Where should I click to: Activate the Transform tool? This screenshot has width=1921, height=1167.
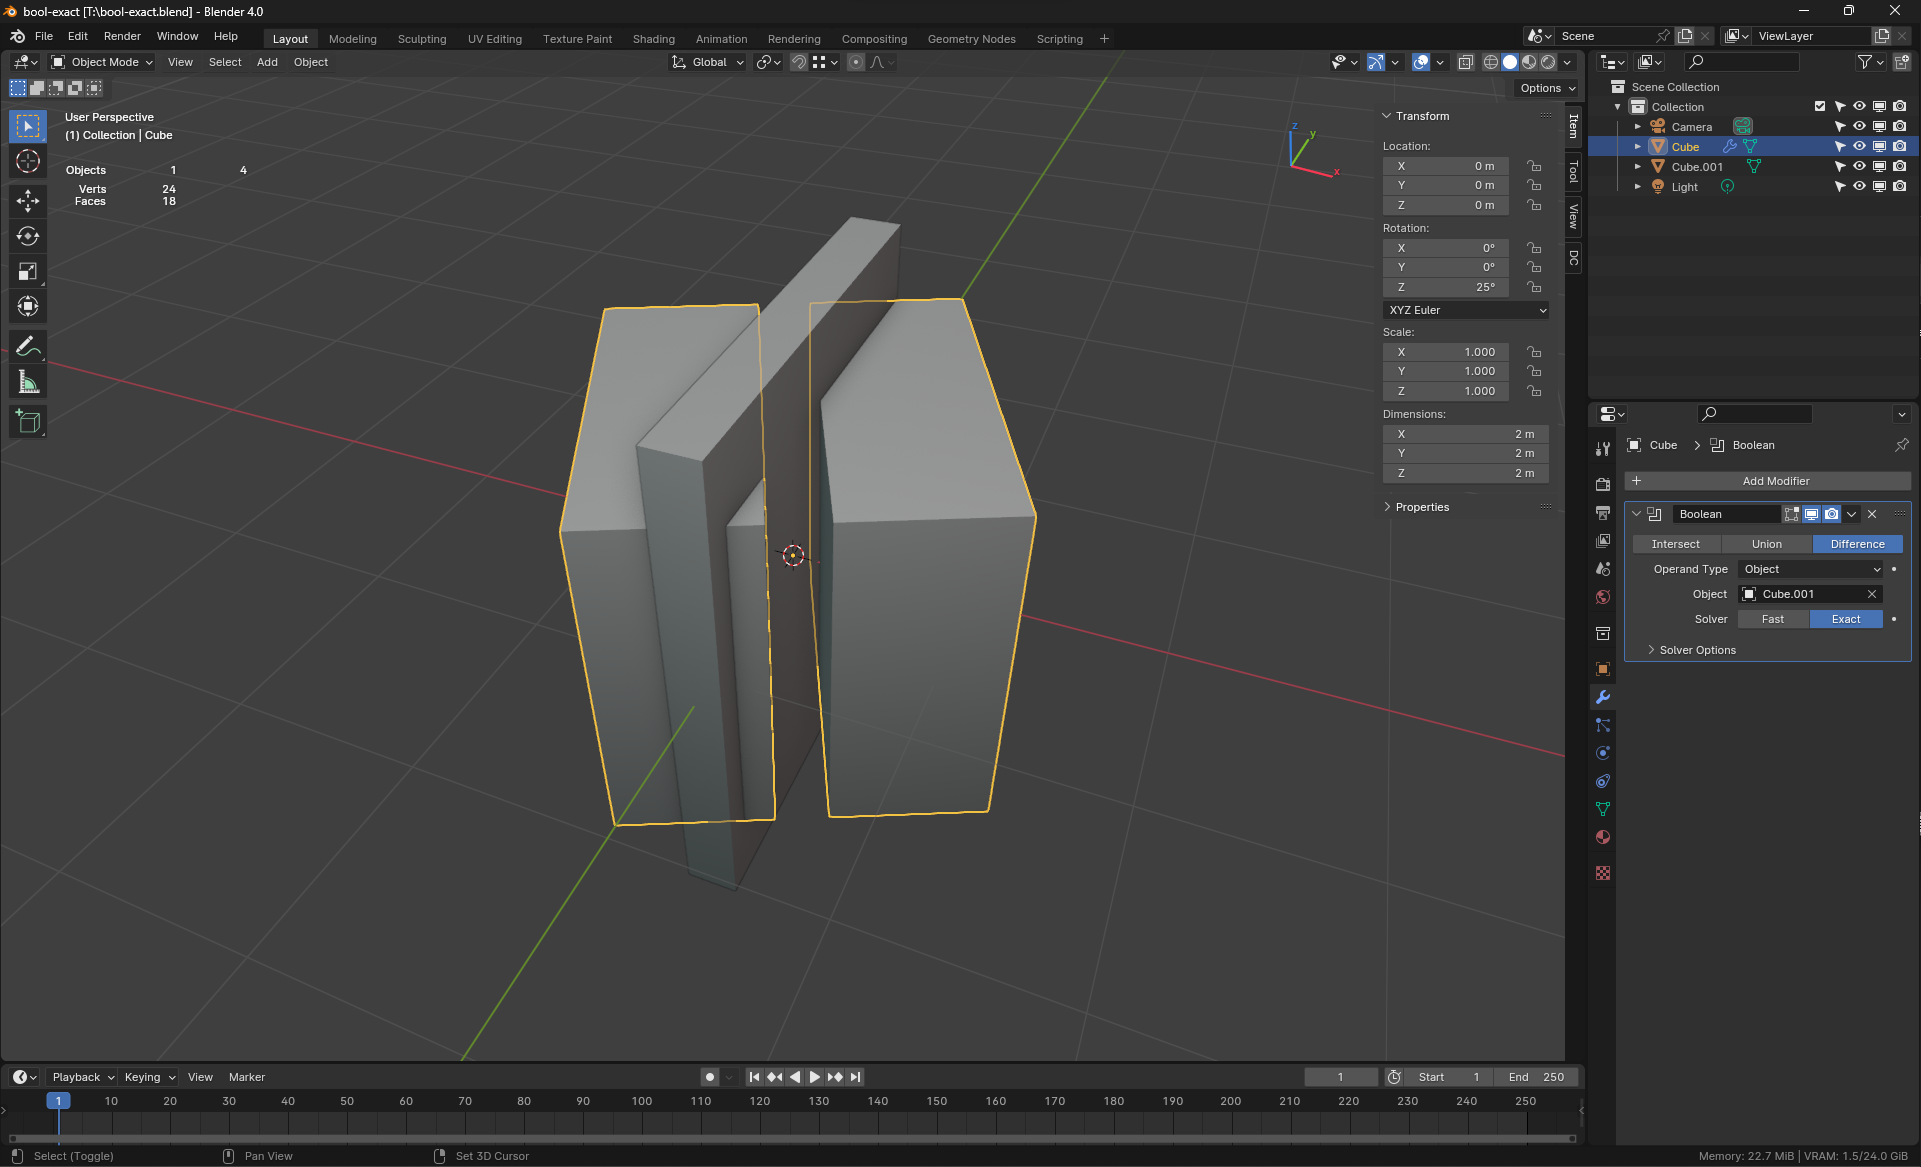tap(28, 306)
